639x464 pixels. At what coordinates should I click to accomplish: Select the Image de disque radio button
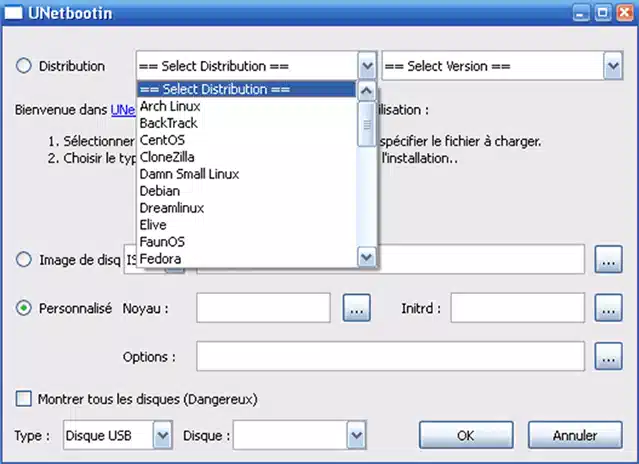(x=24, y=259)
